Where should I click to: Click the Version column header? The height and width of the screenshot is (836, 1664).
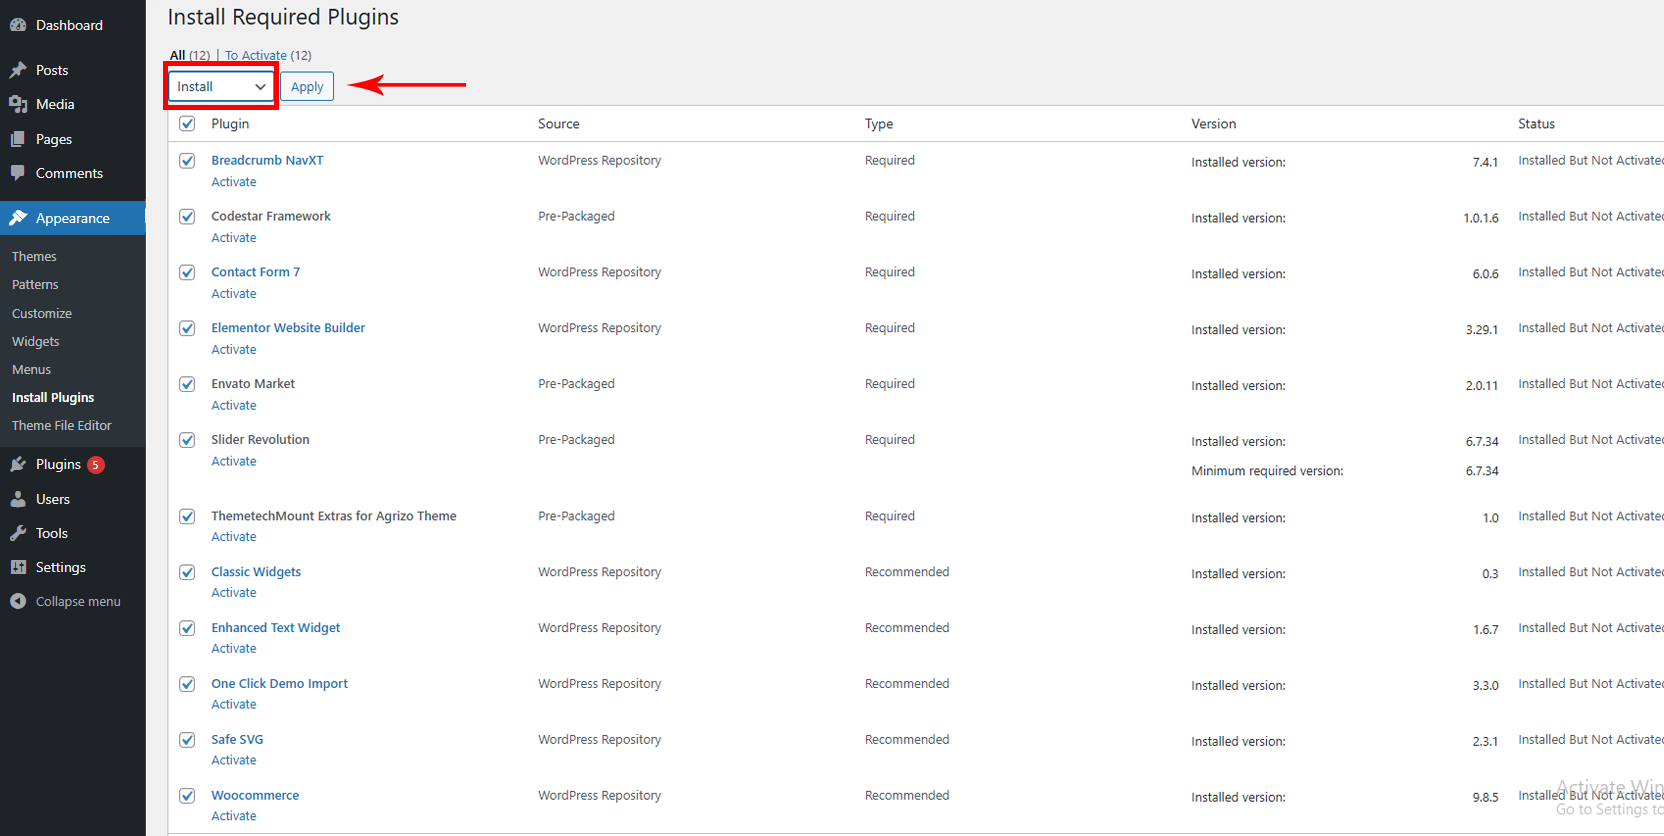pyautogui.click(x=1214, y=124)
